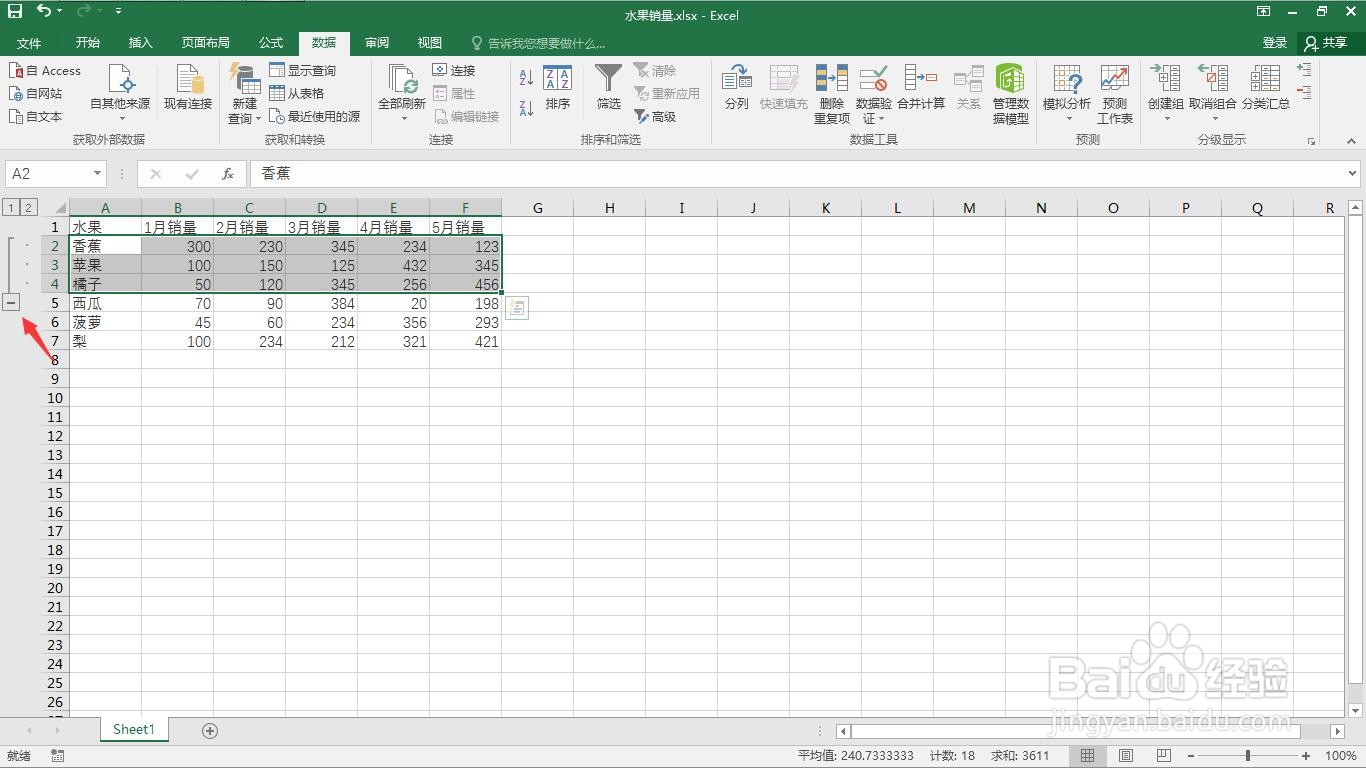Switch to Home (开始) tab

click(x=88, y=43)
